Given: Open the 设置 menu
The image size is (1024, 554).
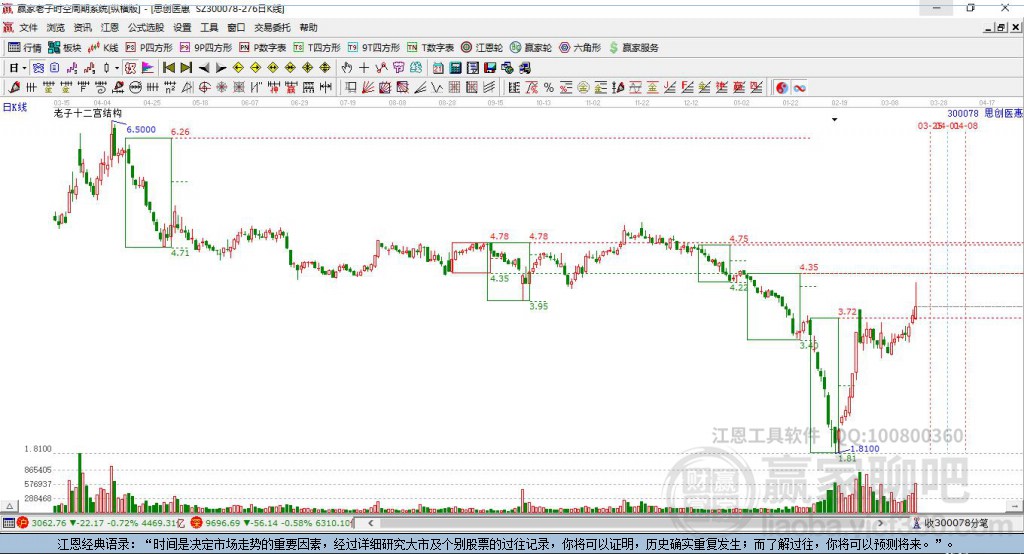Looking at the screenshot, I should [182, 27].
